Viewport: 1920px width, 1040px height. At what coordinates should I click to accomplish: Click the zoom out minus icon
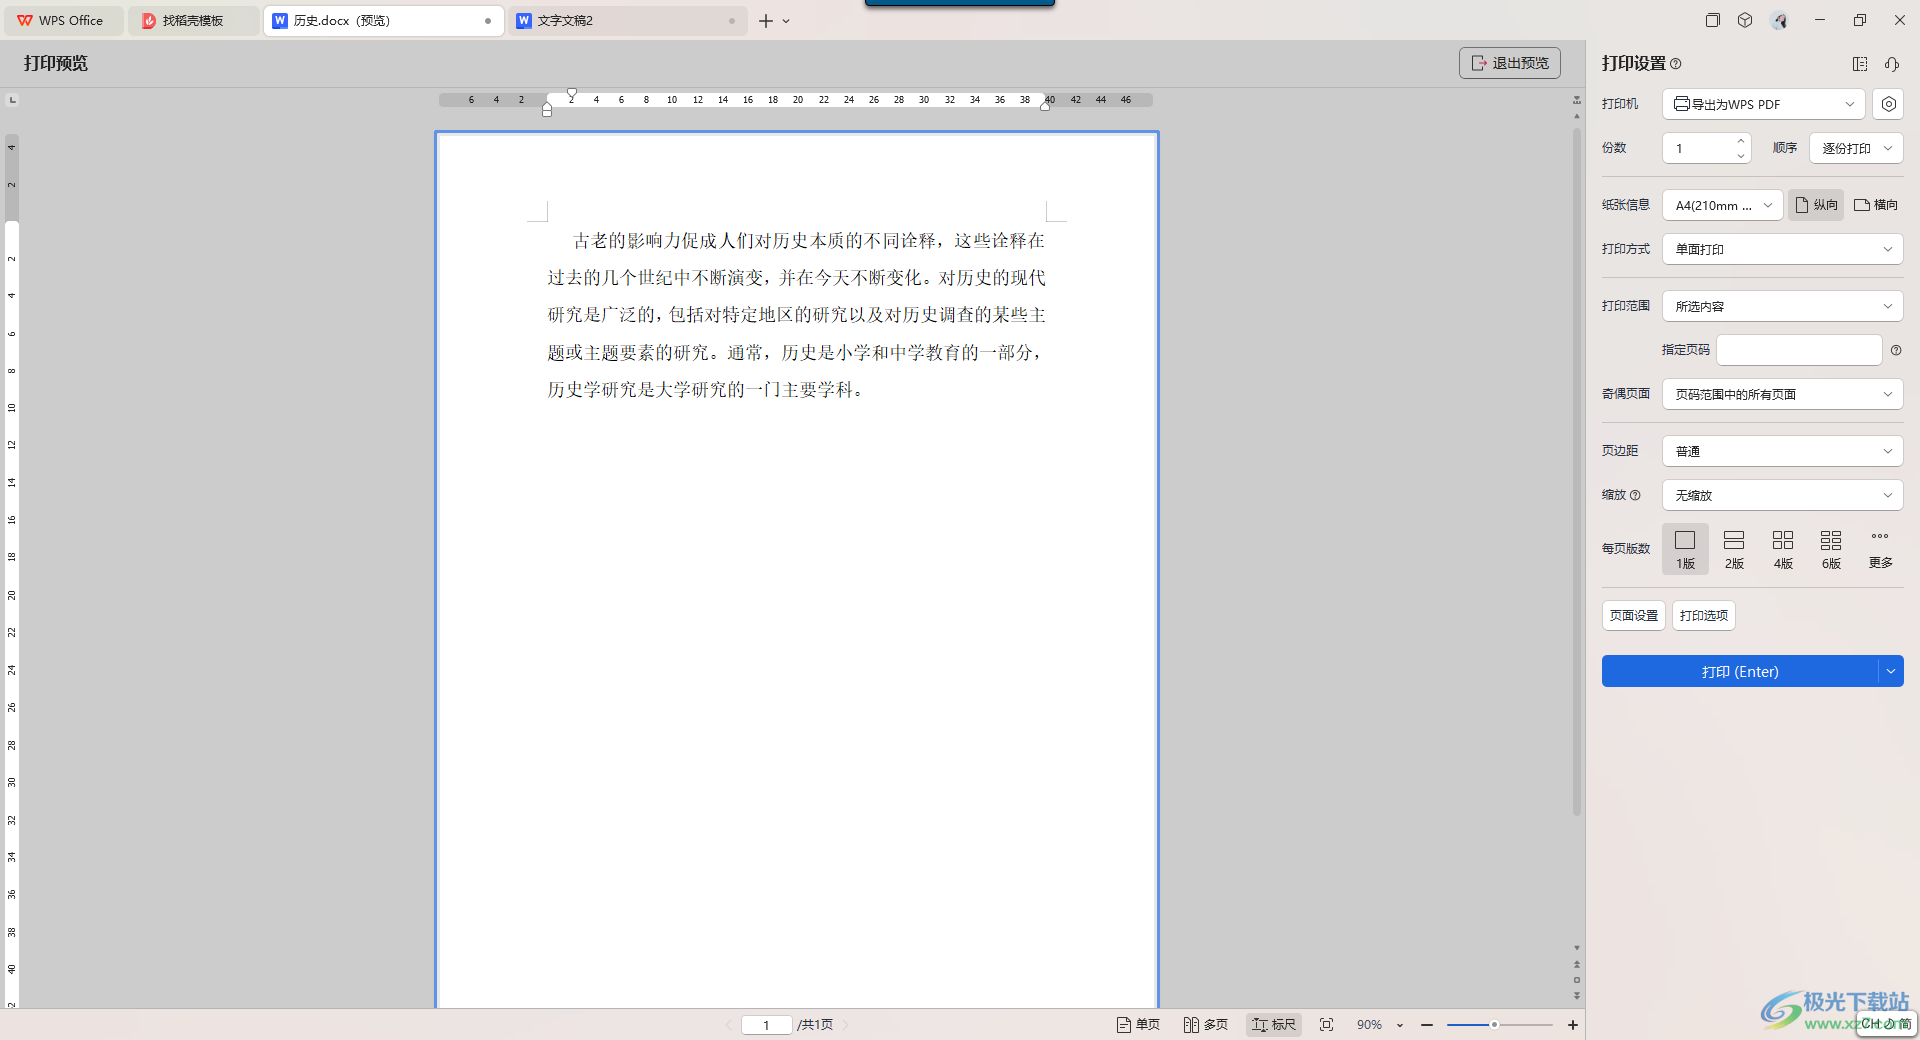click(1427, 1025)
